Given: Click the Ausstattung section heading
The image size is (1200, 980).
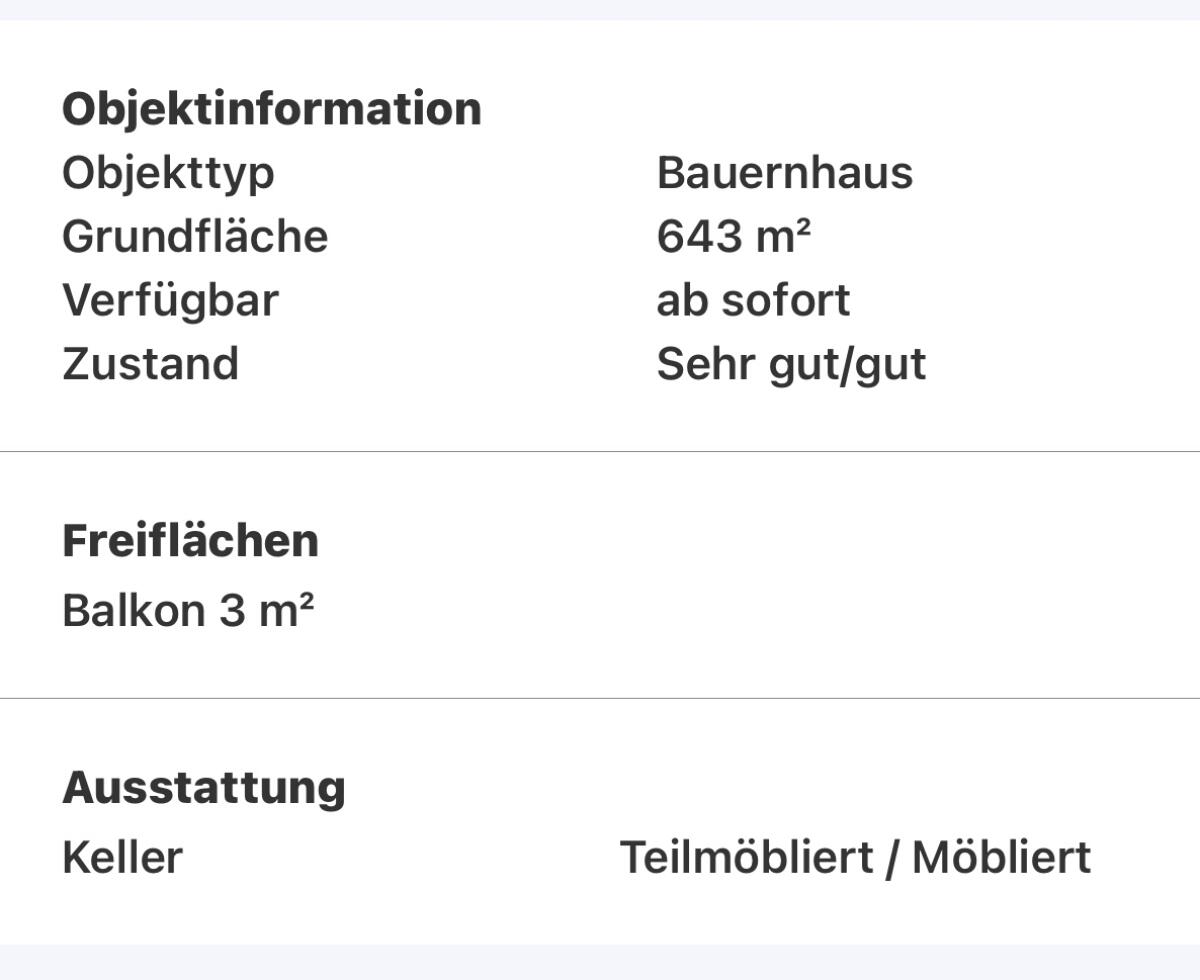Looking at the screenshot, I should 204,788.
